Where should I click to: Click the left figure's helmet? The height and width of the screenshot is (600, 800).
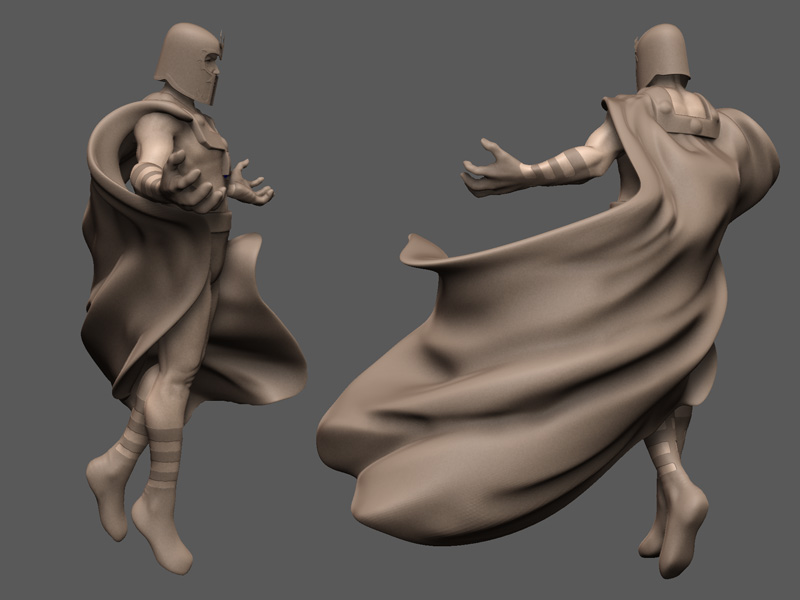pyautogui.click(x=189, y=62)
